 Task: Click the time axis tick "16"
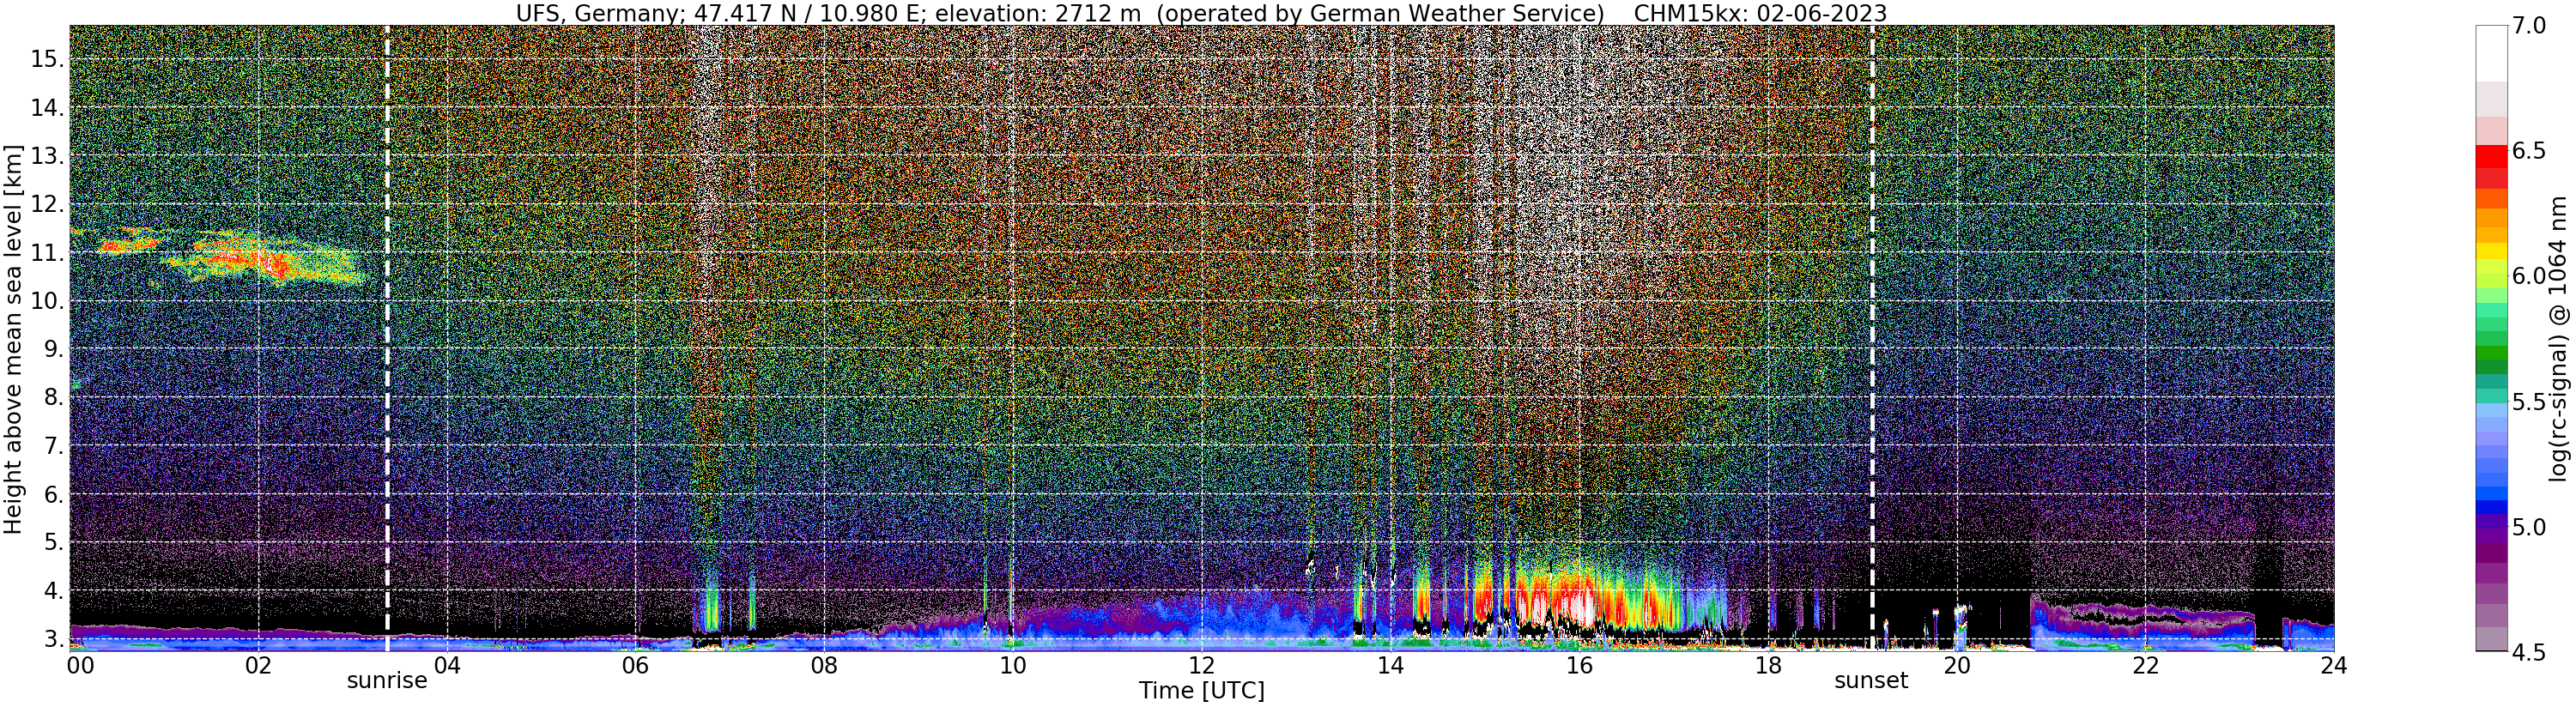point(1579,665)
